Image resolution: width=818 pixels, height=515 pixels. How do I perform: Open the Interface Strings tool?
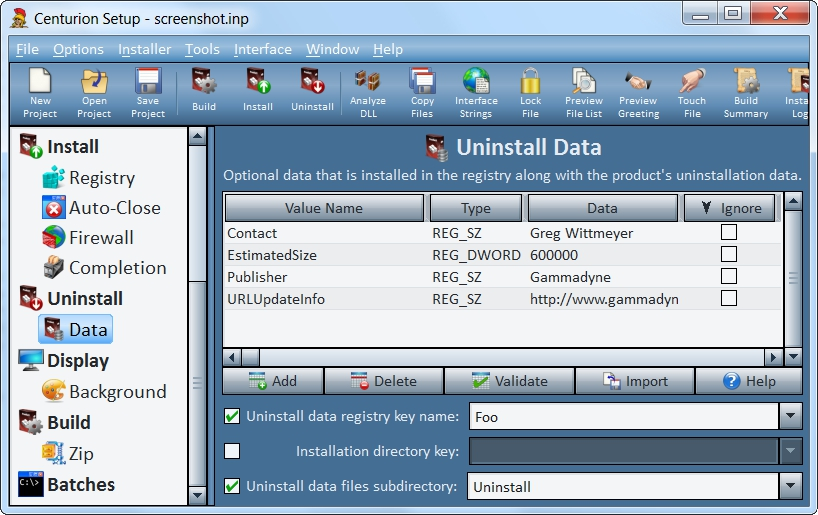point(476,93)
